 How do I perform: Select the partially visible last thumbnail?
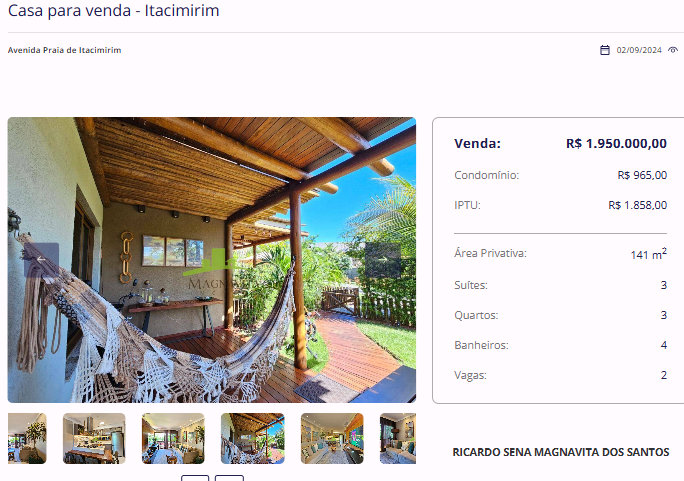tap(398, 438)
